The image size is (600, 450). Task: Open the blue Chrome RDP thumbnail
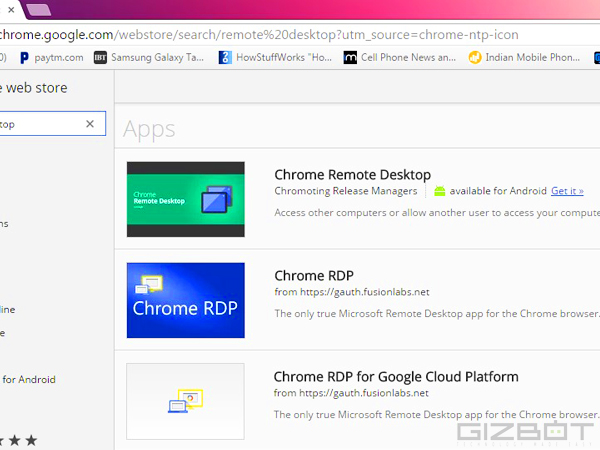(185, 301)
